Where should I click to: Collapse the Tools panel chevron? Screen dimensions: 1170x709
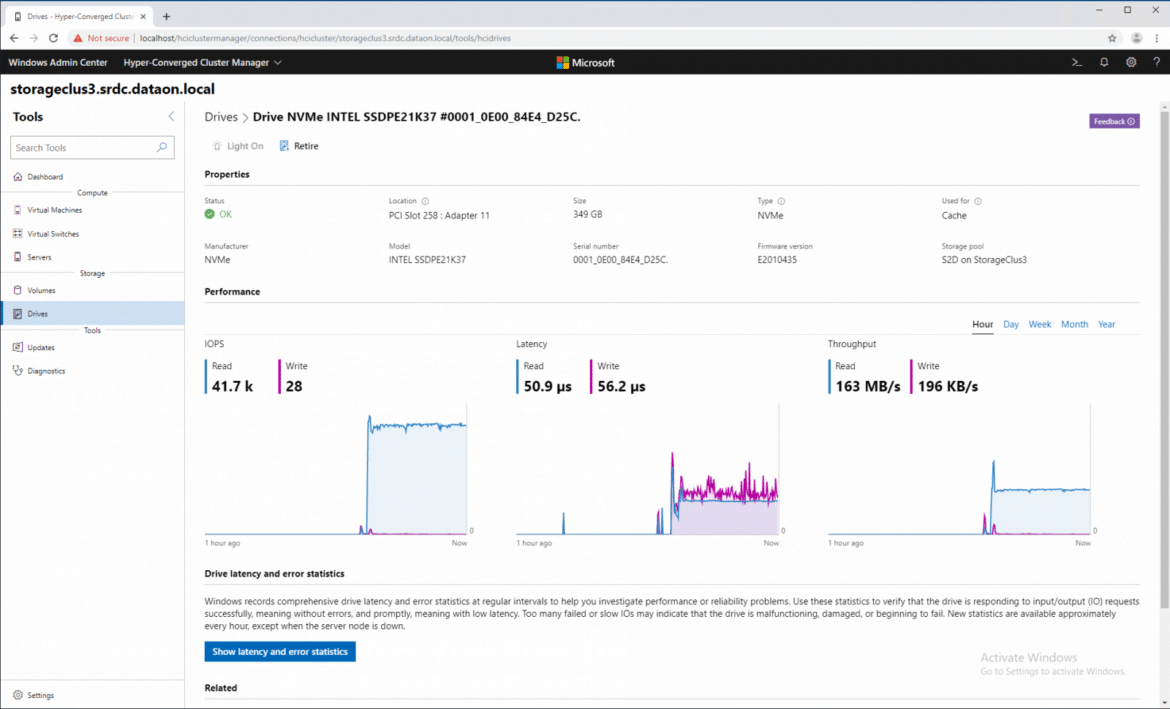point(171,116)
